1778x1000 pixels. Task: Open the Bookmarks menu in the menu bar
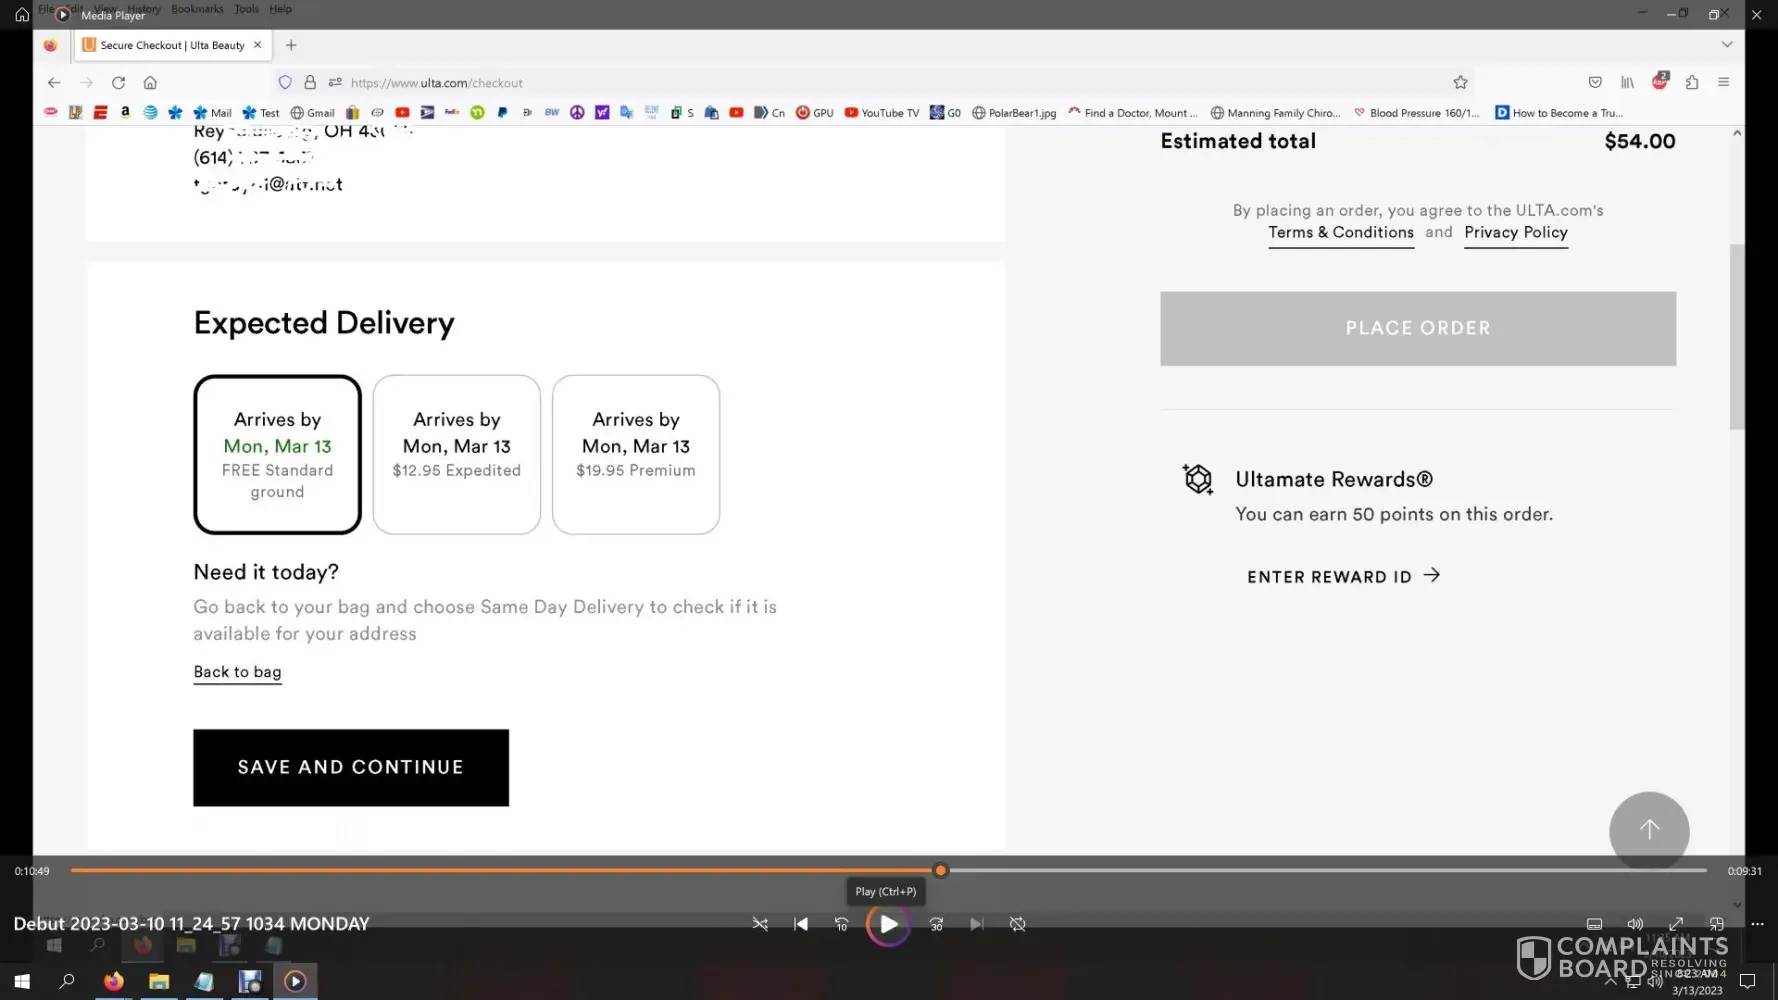[x=197, y=9]
